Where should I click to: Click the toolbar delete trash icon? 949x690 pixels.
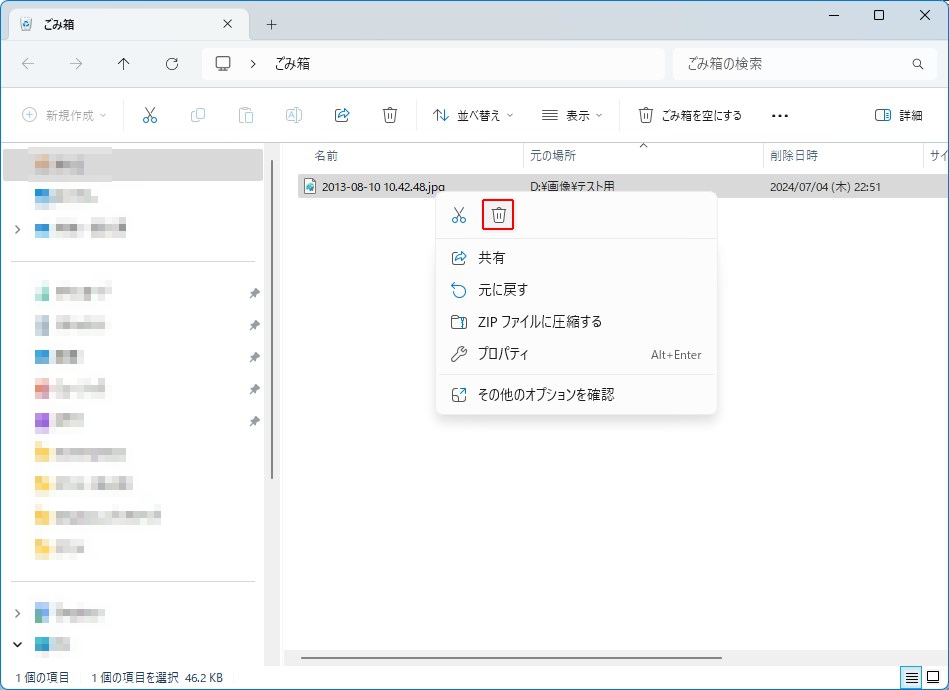(x=390, y=115)
